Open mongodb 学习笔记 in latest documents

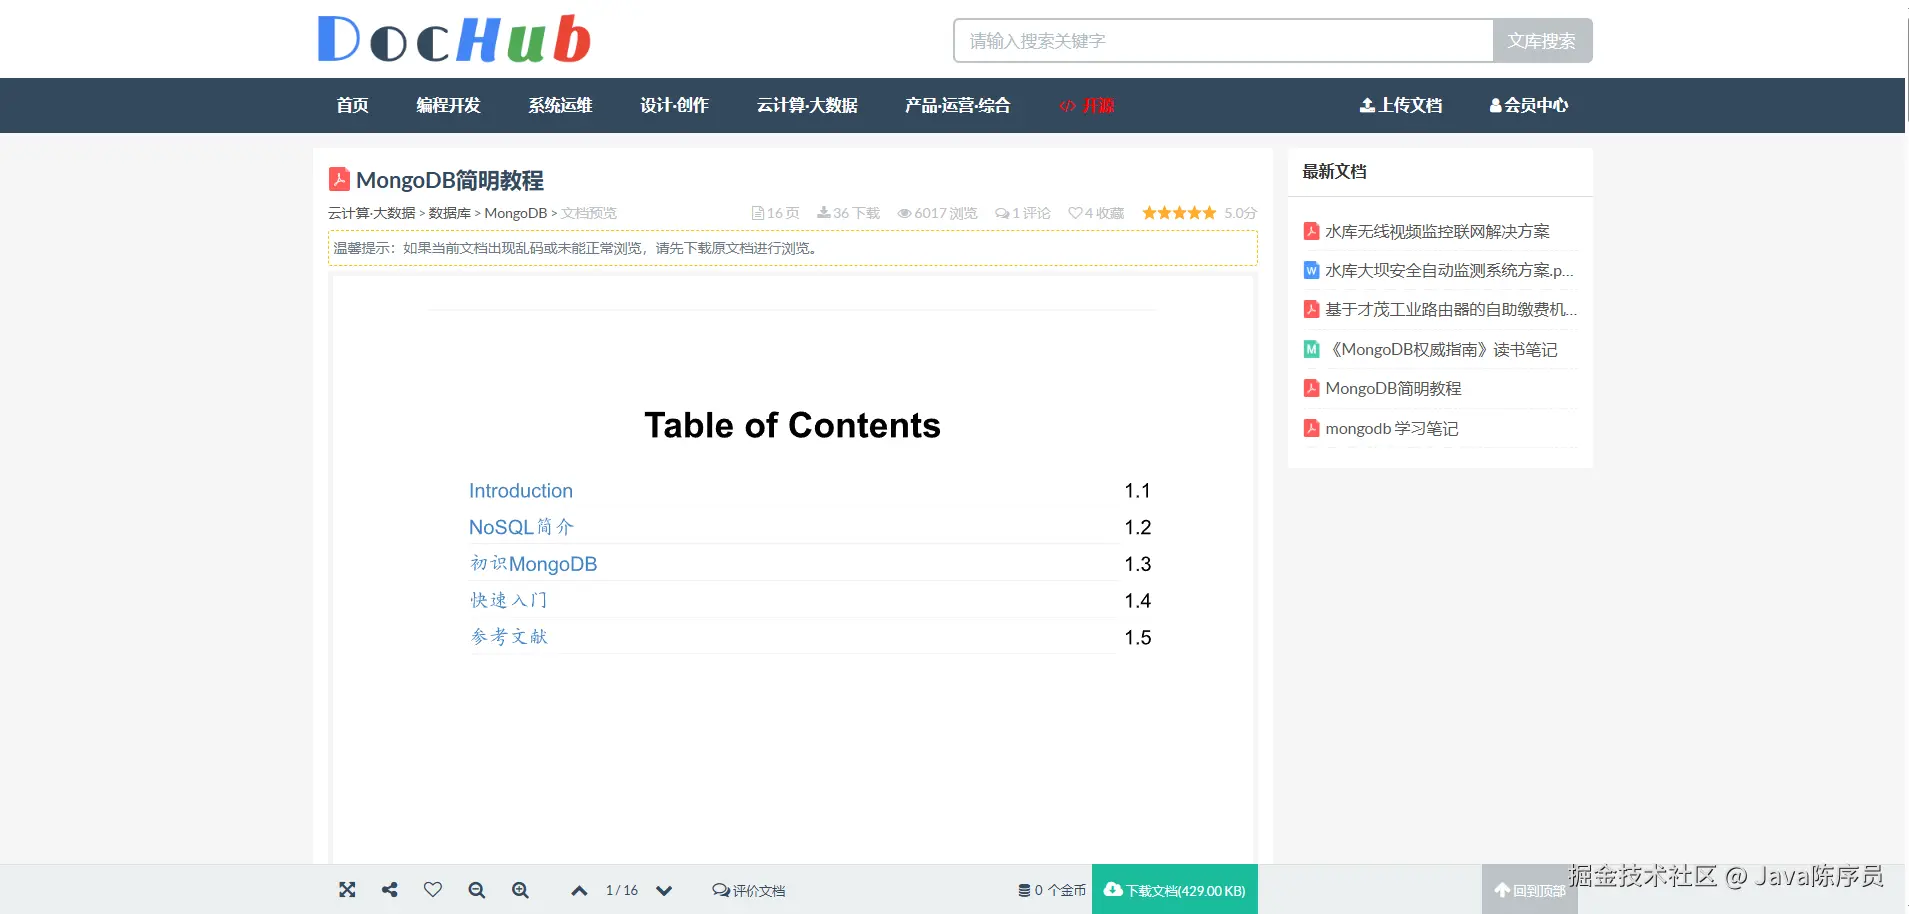click(1392, 429)
